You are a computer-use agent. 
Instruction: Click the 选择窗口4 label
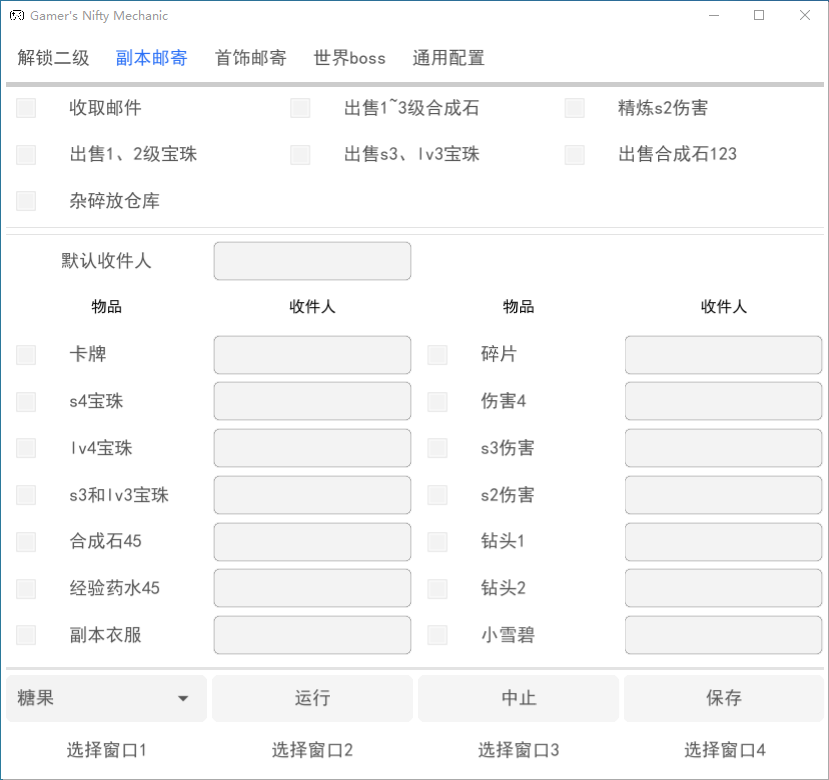[724, 750]
